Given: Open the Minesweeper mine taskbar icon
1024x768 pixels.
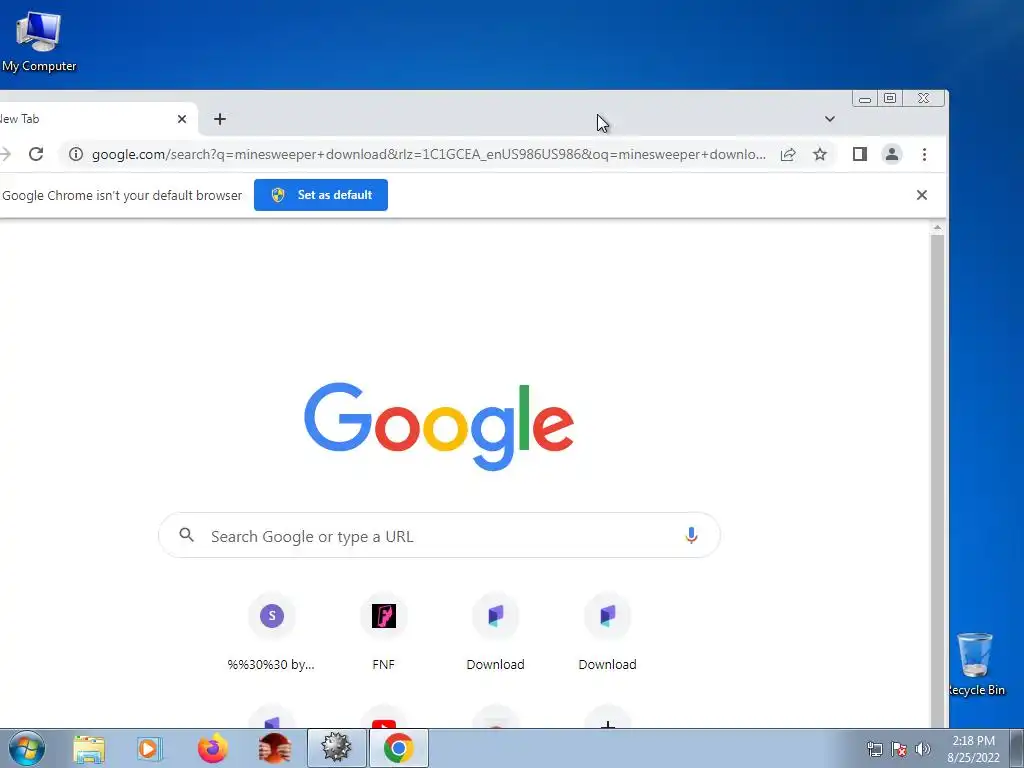Looking at the screenshot, I should [336, 748].
